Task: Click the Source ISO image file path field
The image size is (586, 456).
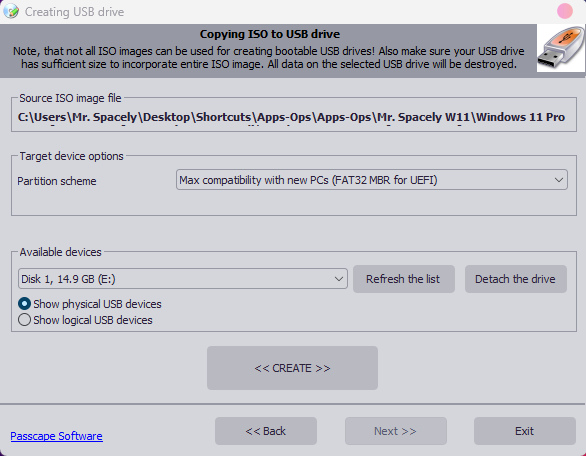Action: click(294, 117)
